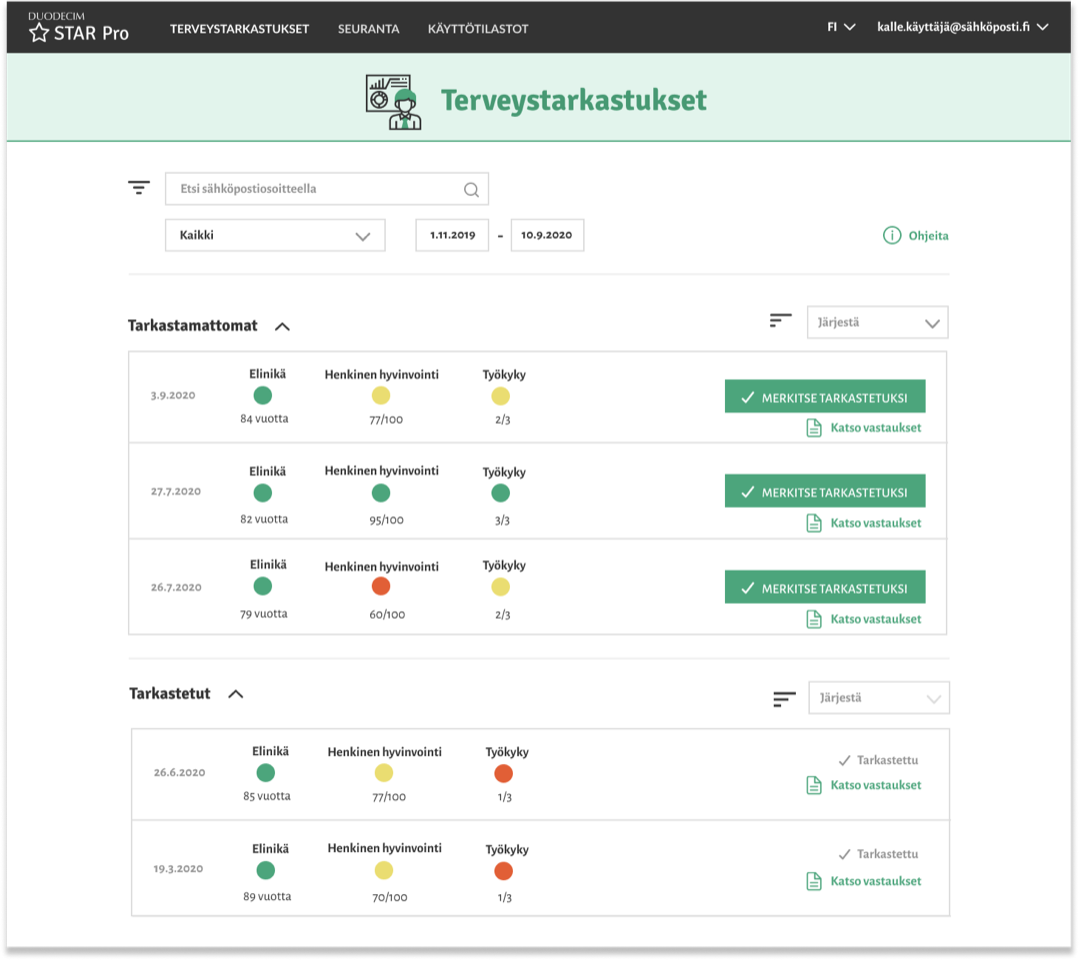Collapse the Tarkastamattomat section
1079x960 pixels.
click(282, 327)
